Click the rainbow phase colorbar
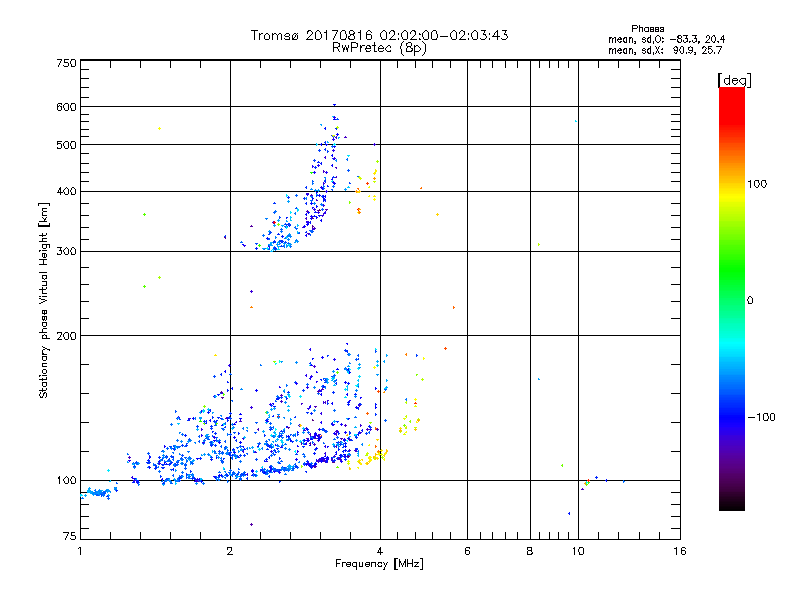Image resolution: width=800 pixels, height=600 pixels. click(x=732, y=299)
